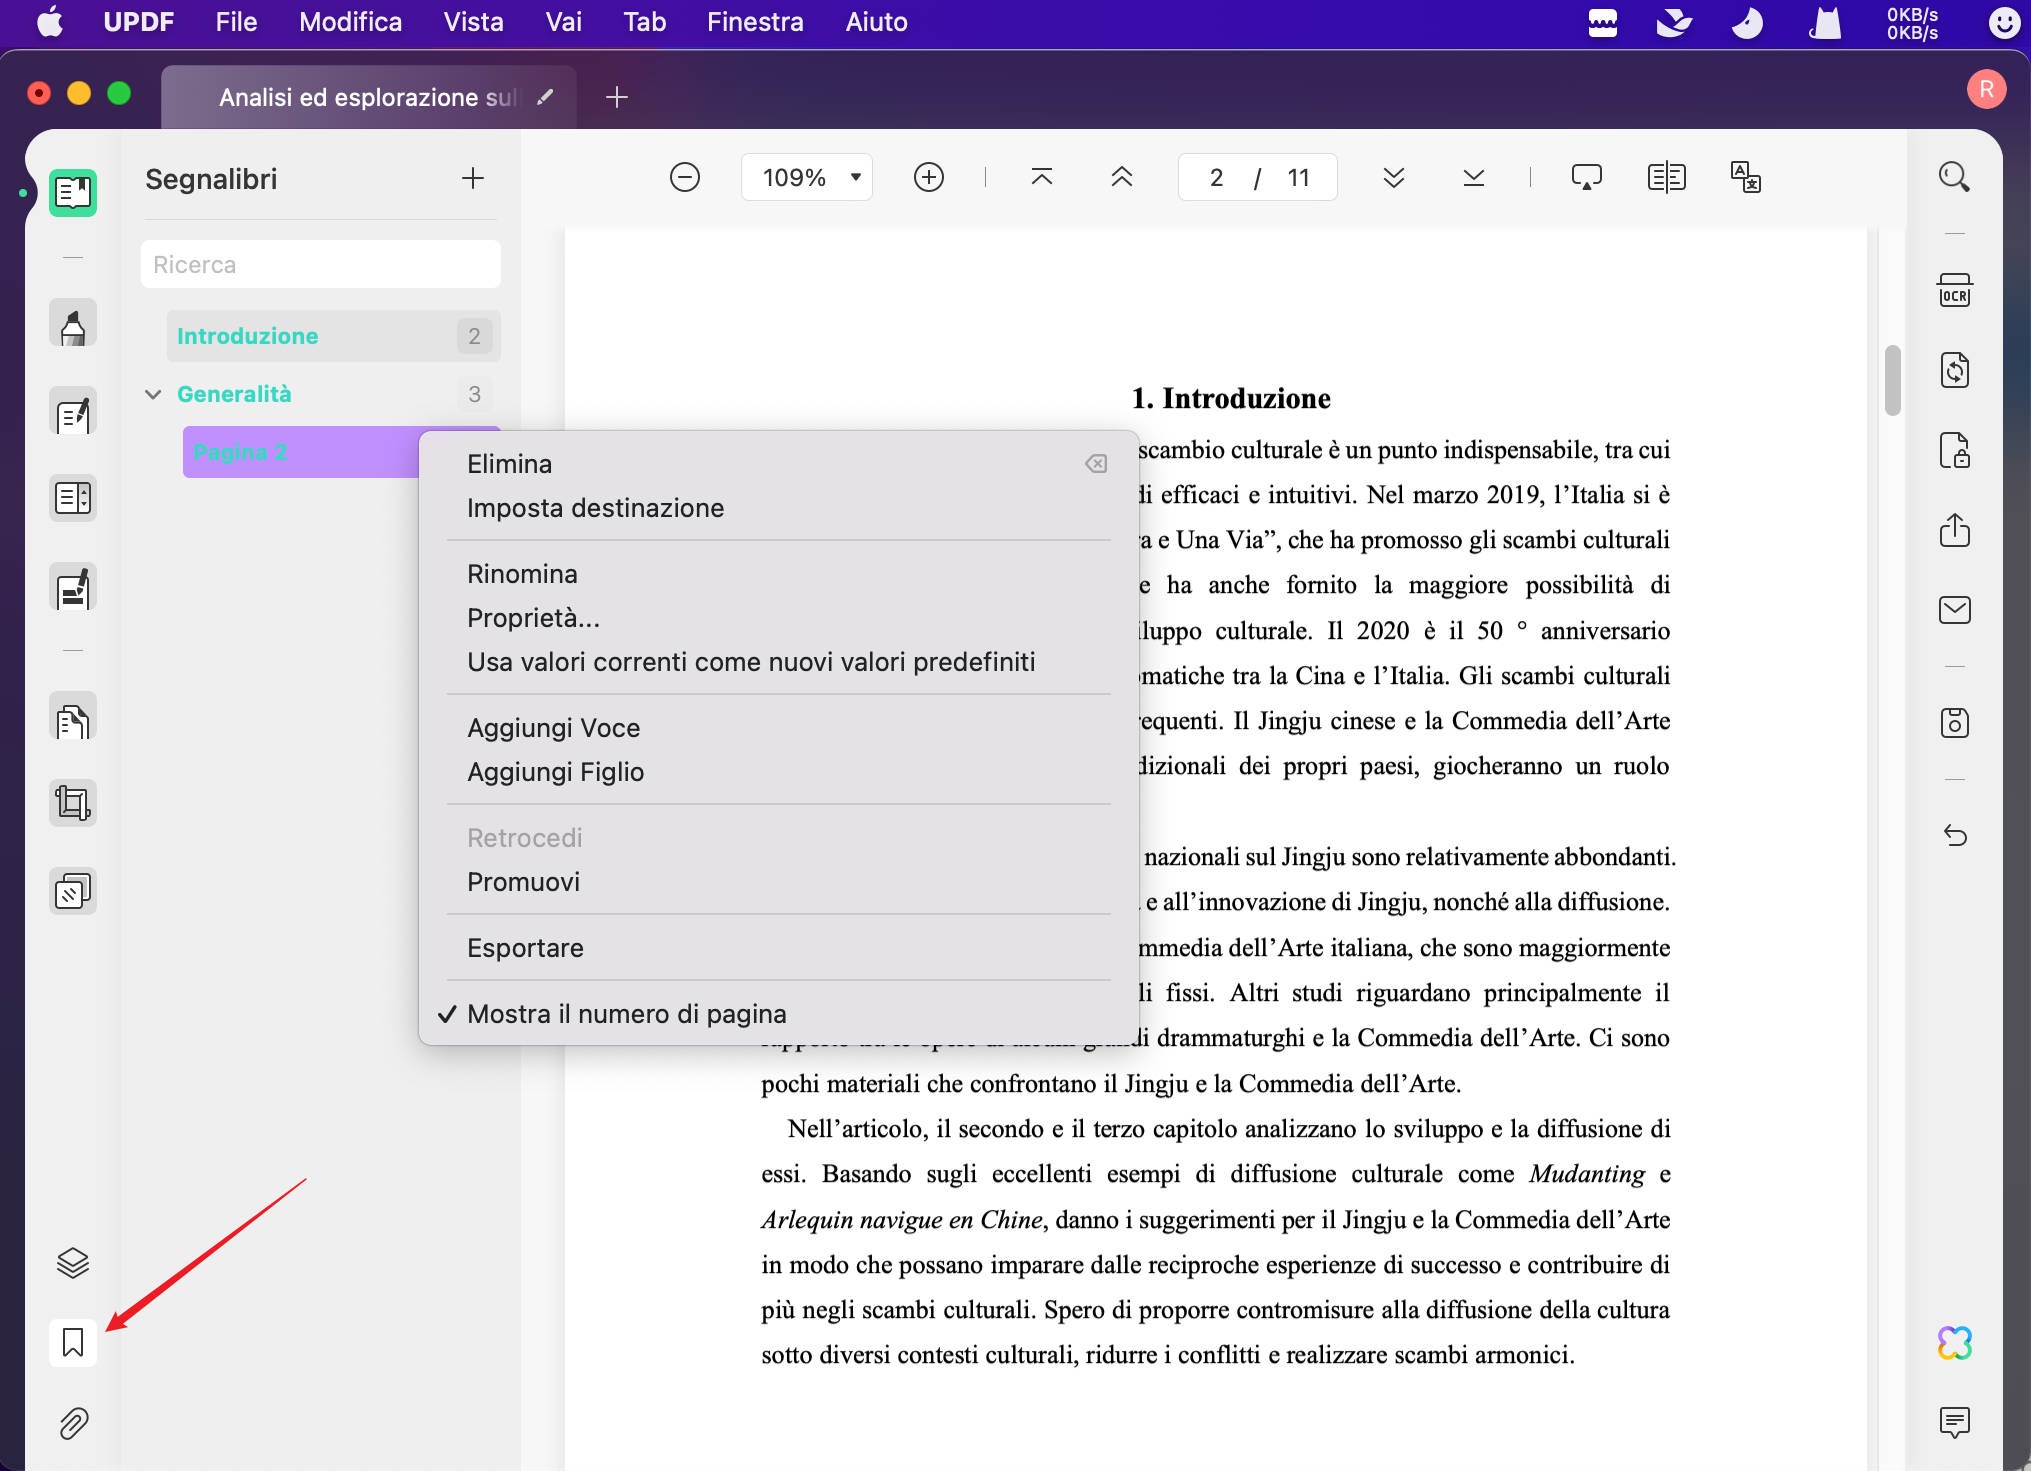Select Usa valori correnti come predefiniti
Screen dimensions: 2031x1471
pos(751,662)
